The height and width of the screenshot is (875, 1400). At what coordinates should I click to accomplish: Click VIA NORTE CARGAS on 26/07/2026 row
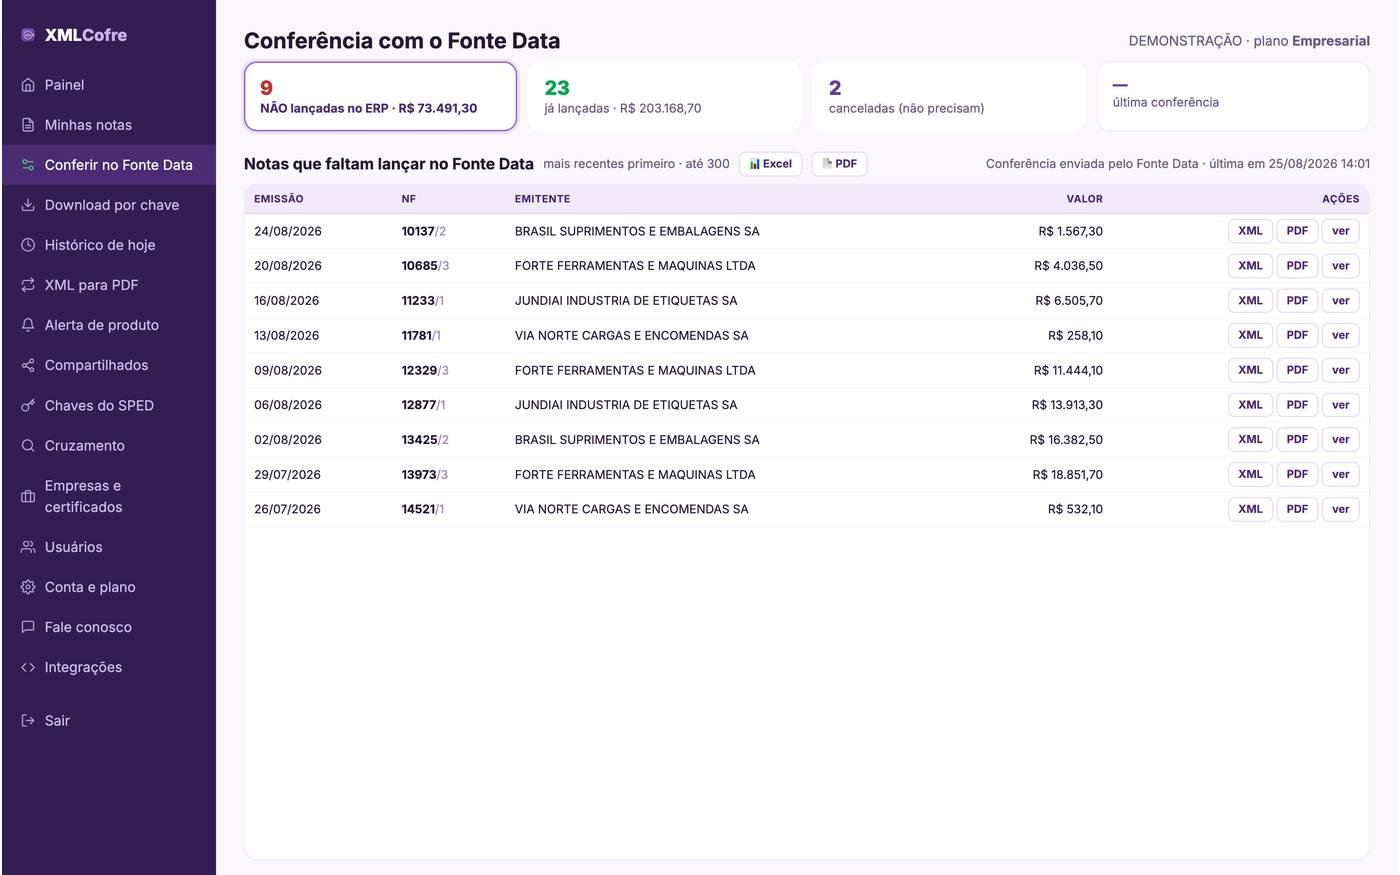point(632,509)
